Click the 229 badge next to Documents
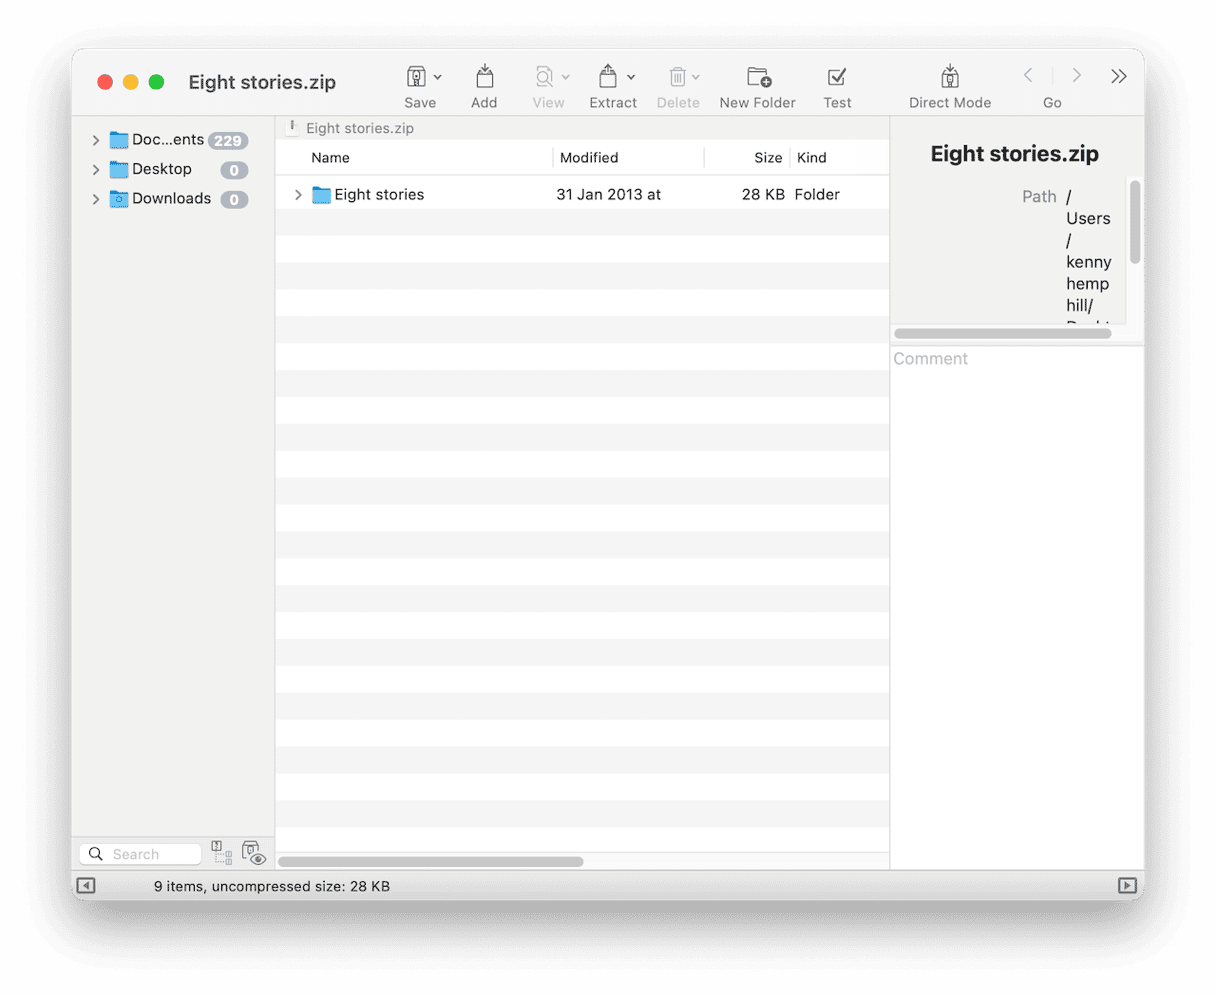The width and height of the screenshot is (1216, 995). pyautogui.click(x=228, y=141)
